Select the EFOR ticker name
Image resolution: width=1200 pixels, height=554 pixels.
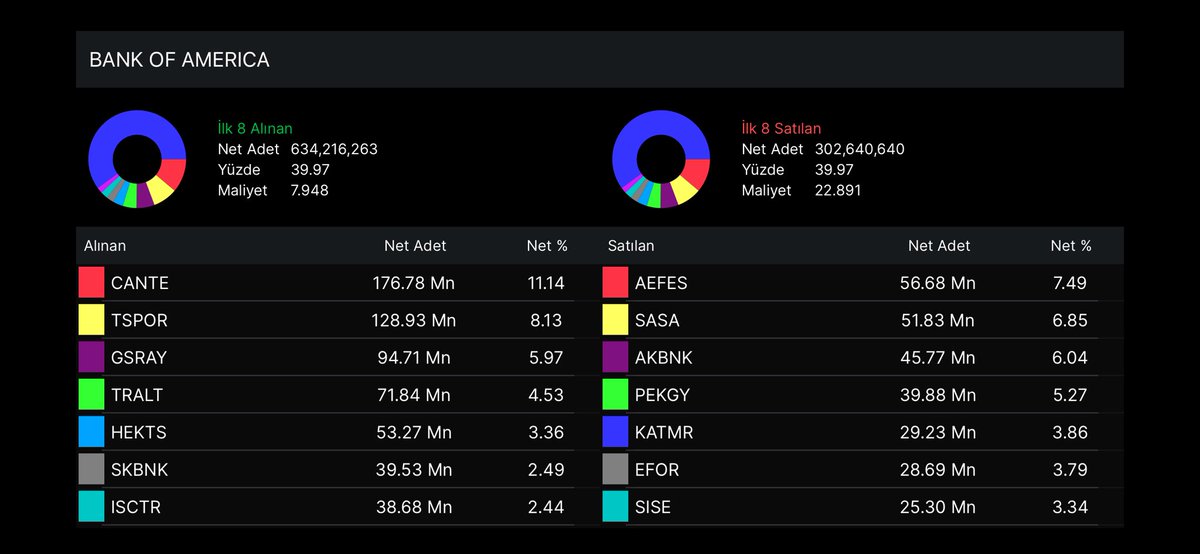[658, 470]
